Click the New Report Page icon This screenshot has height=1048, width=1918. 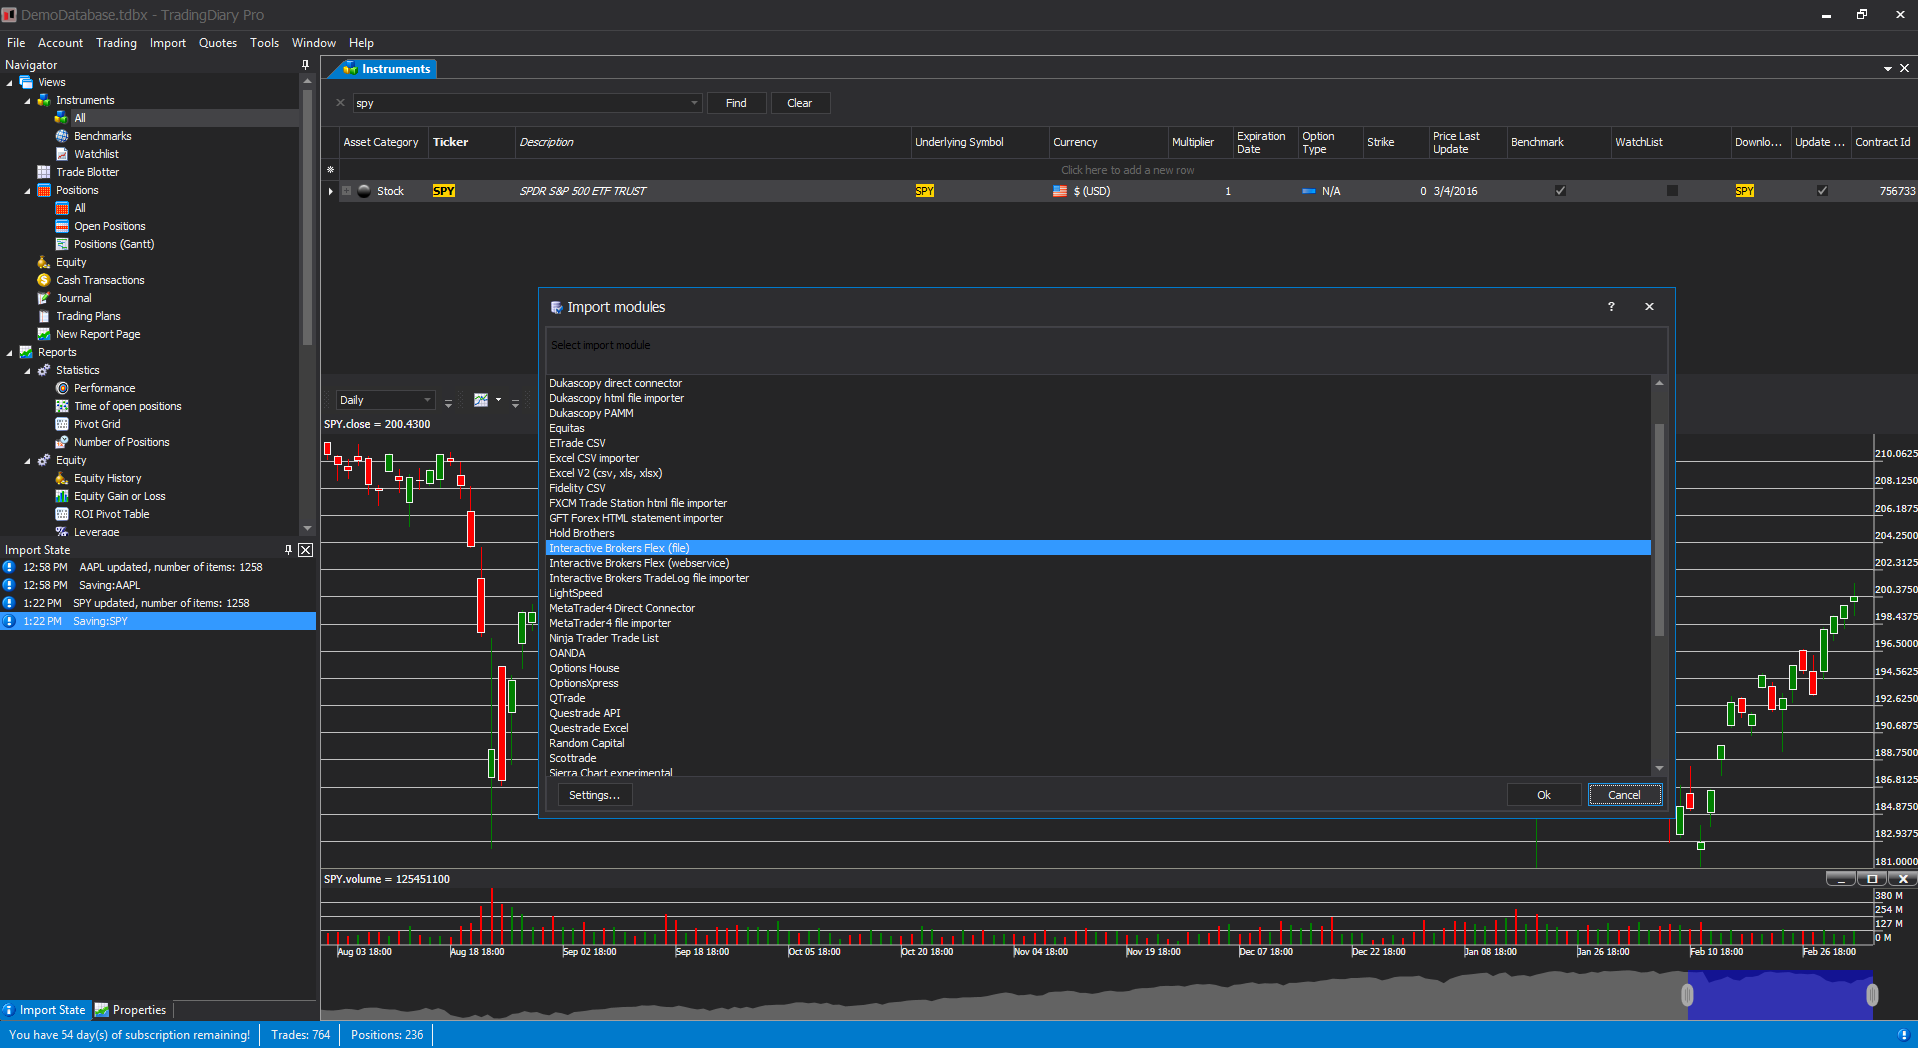point(44,334)
